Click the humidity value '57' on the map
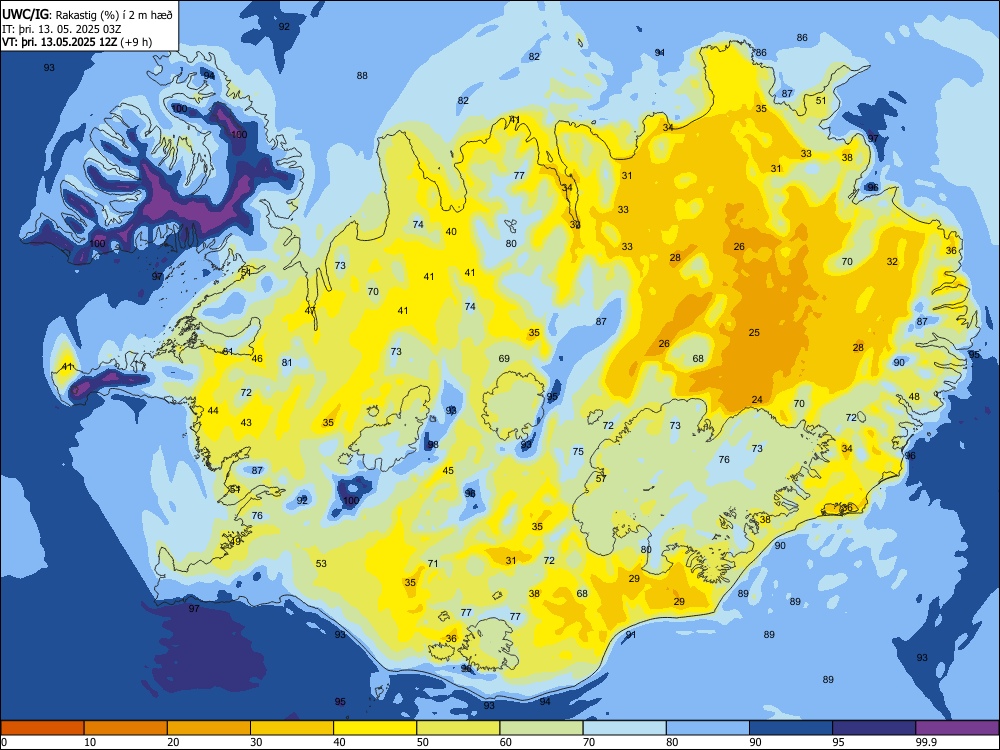Image resolution: width=1000 pixels, height=750 pixels. (601, 479)
